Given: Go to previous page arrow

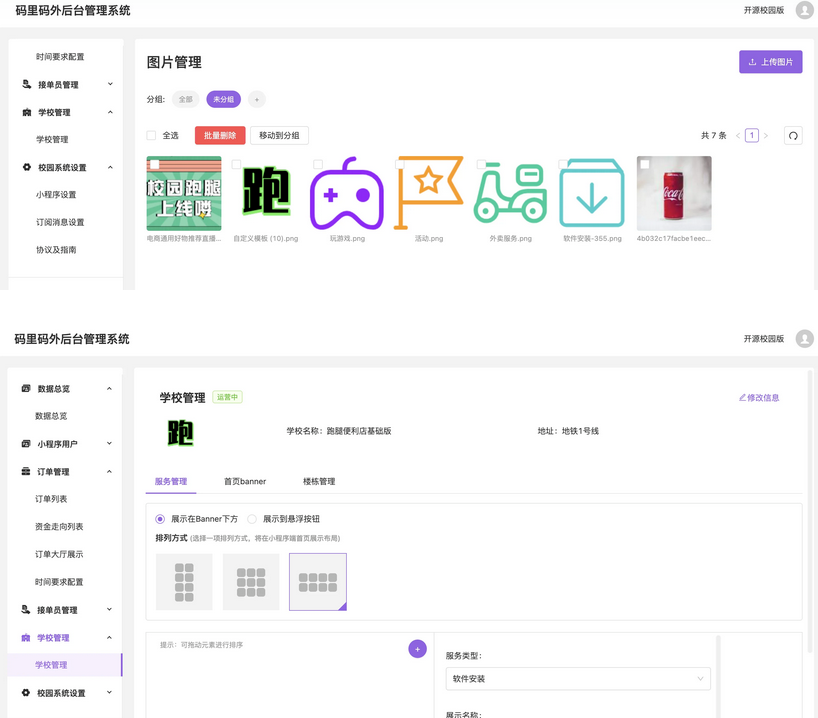Looking at the screenshot, I should click(738, 136).
